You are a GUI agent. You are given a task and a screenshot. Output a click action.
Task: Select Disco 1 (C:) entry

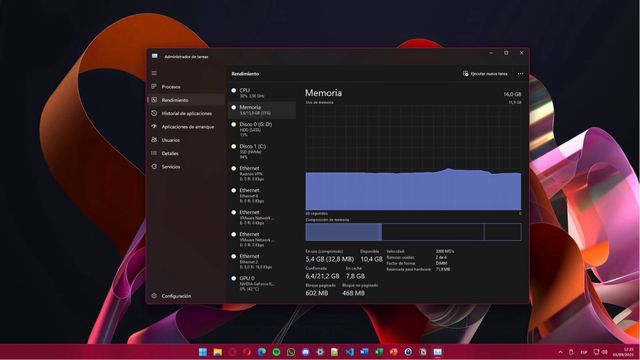pyautogui.click(x=262, y=151)
